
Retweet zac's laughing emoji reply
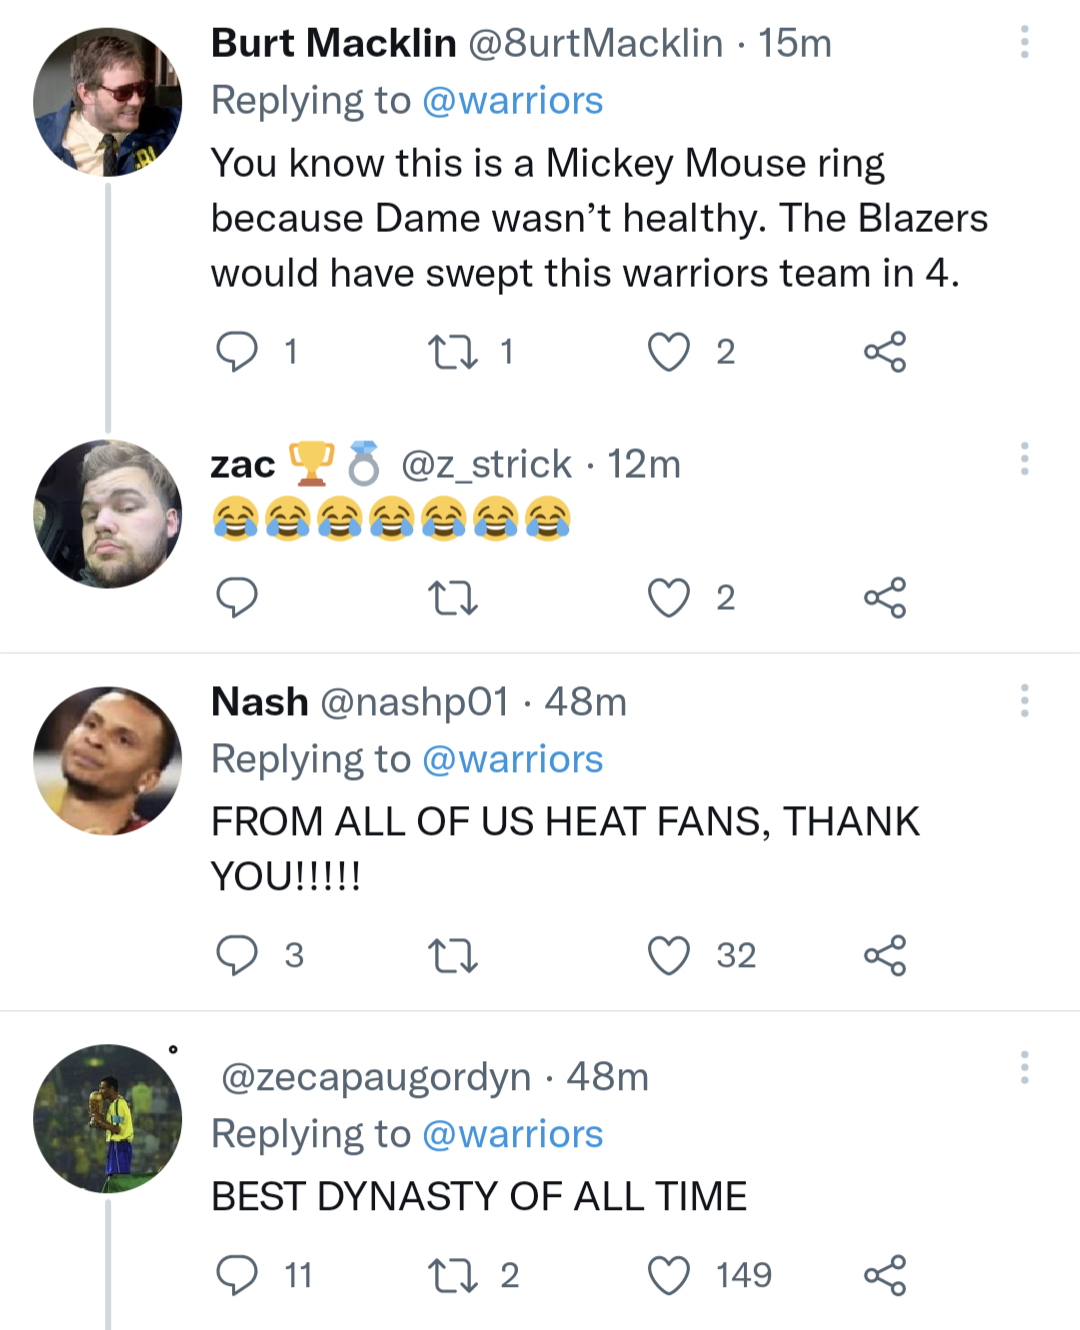(452, 598)
